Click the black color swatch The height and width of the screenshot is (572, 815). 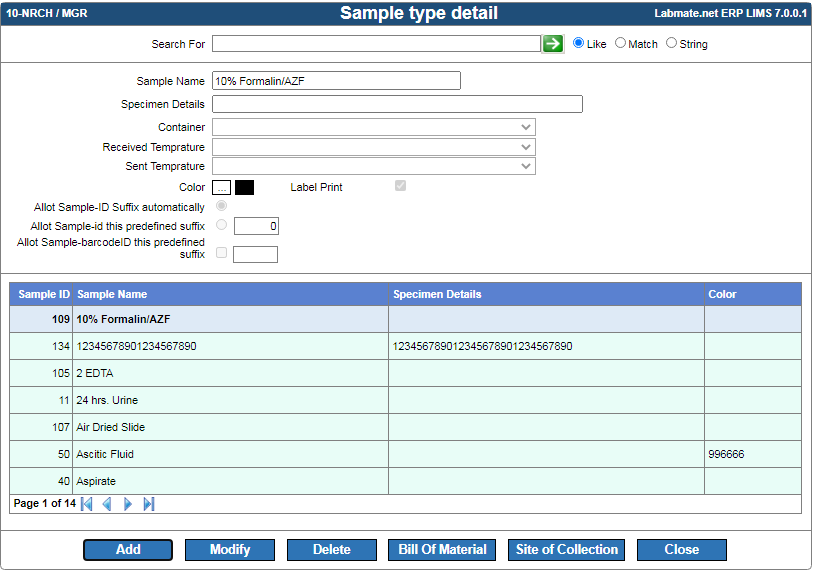244,188
